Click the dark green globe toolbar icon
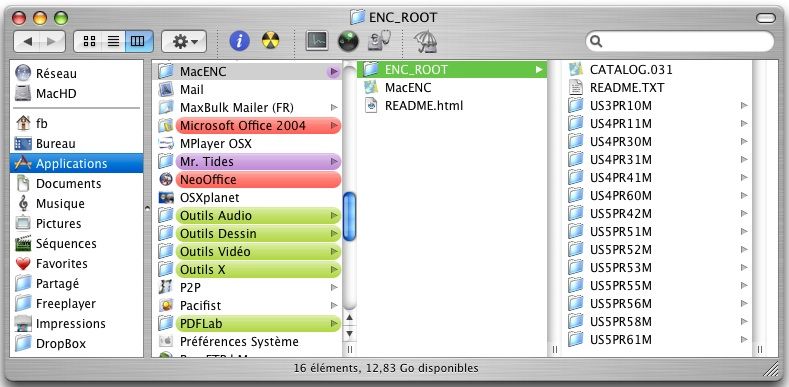The width and height of the screenshot is (789, 387). 348,42
